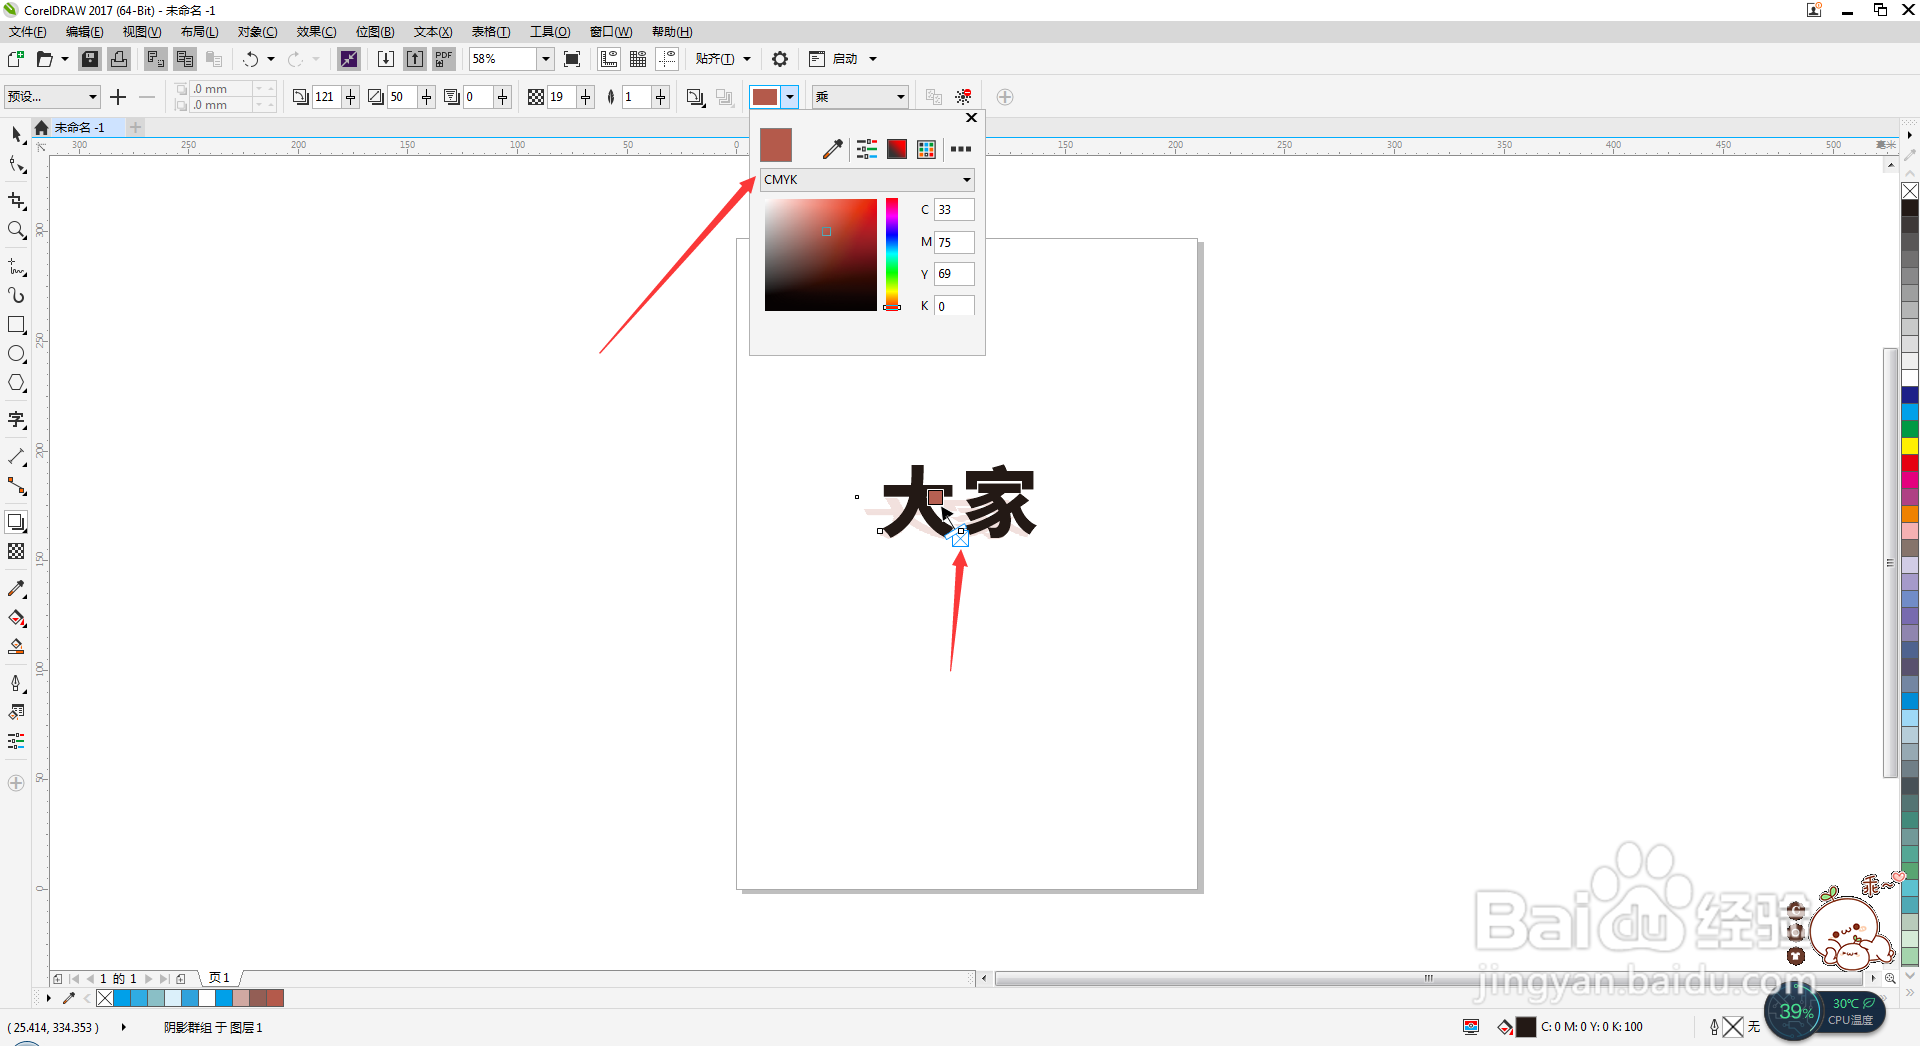Expand the 预设 presets dropdown
1920x1046 pixels.
pyautogui.click(x=93, y=97)
